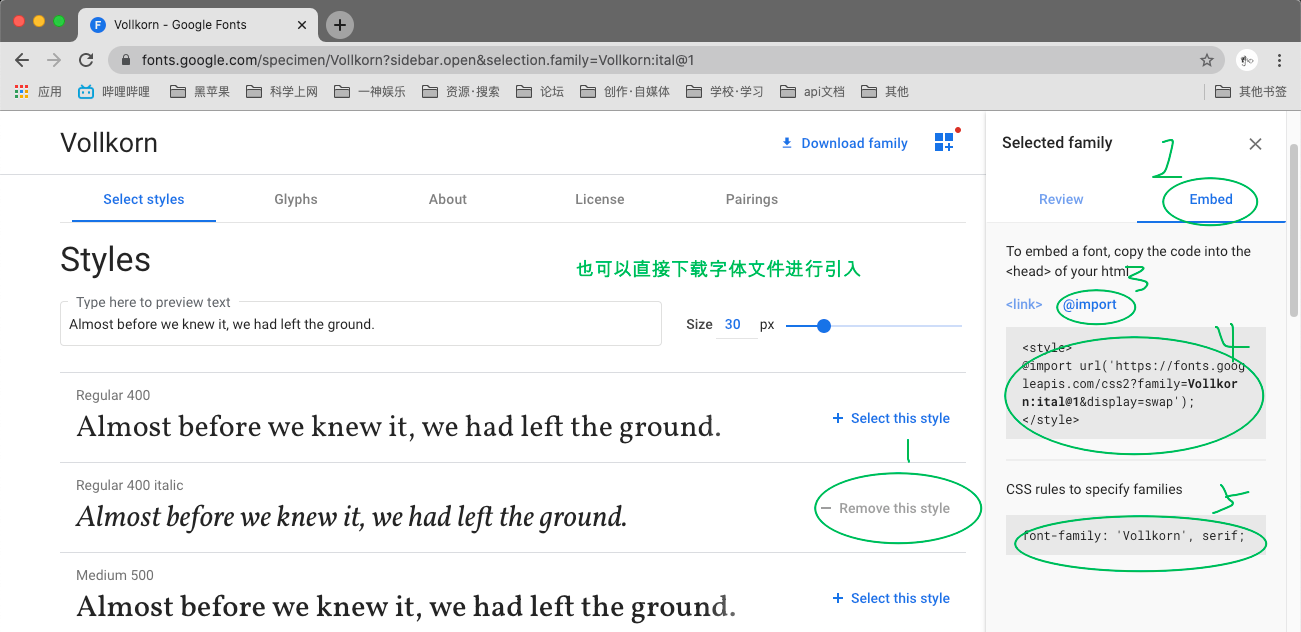Open the Review tab in sidebar

(1061, 199)
